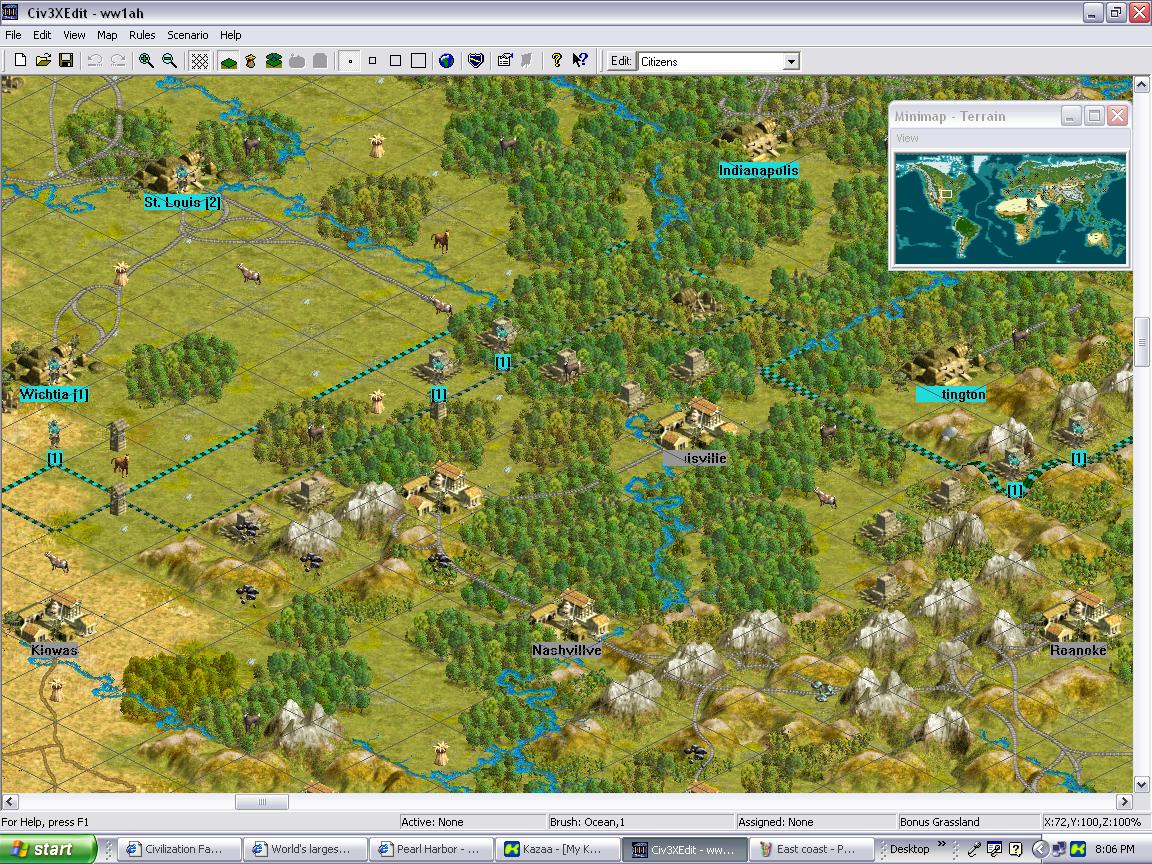Choose the largest brush size
The height and width of the screenshot is (864, 1152).
point(418,61)
